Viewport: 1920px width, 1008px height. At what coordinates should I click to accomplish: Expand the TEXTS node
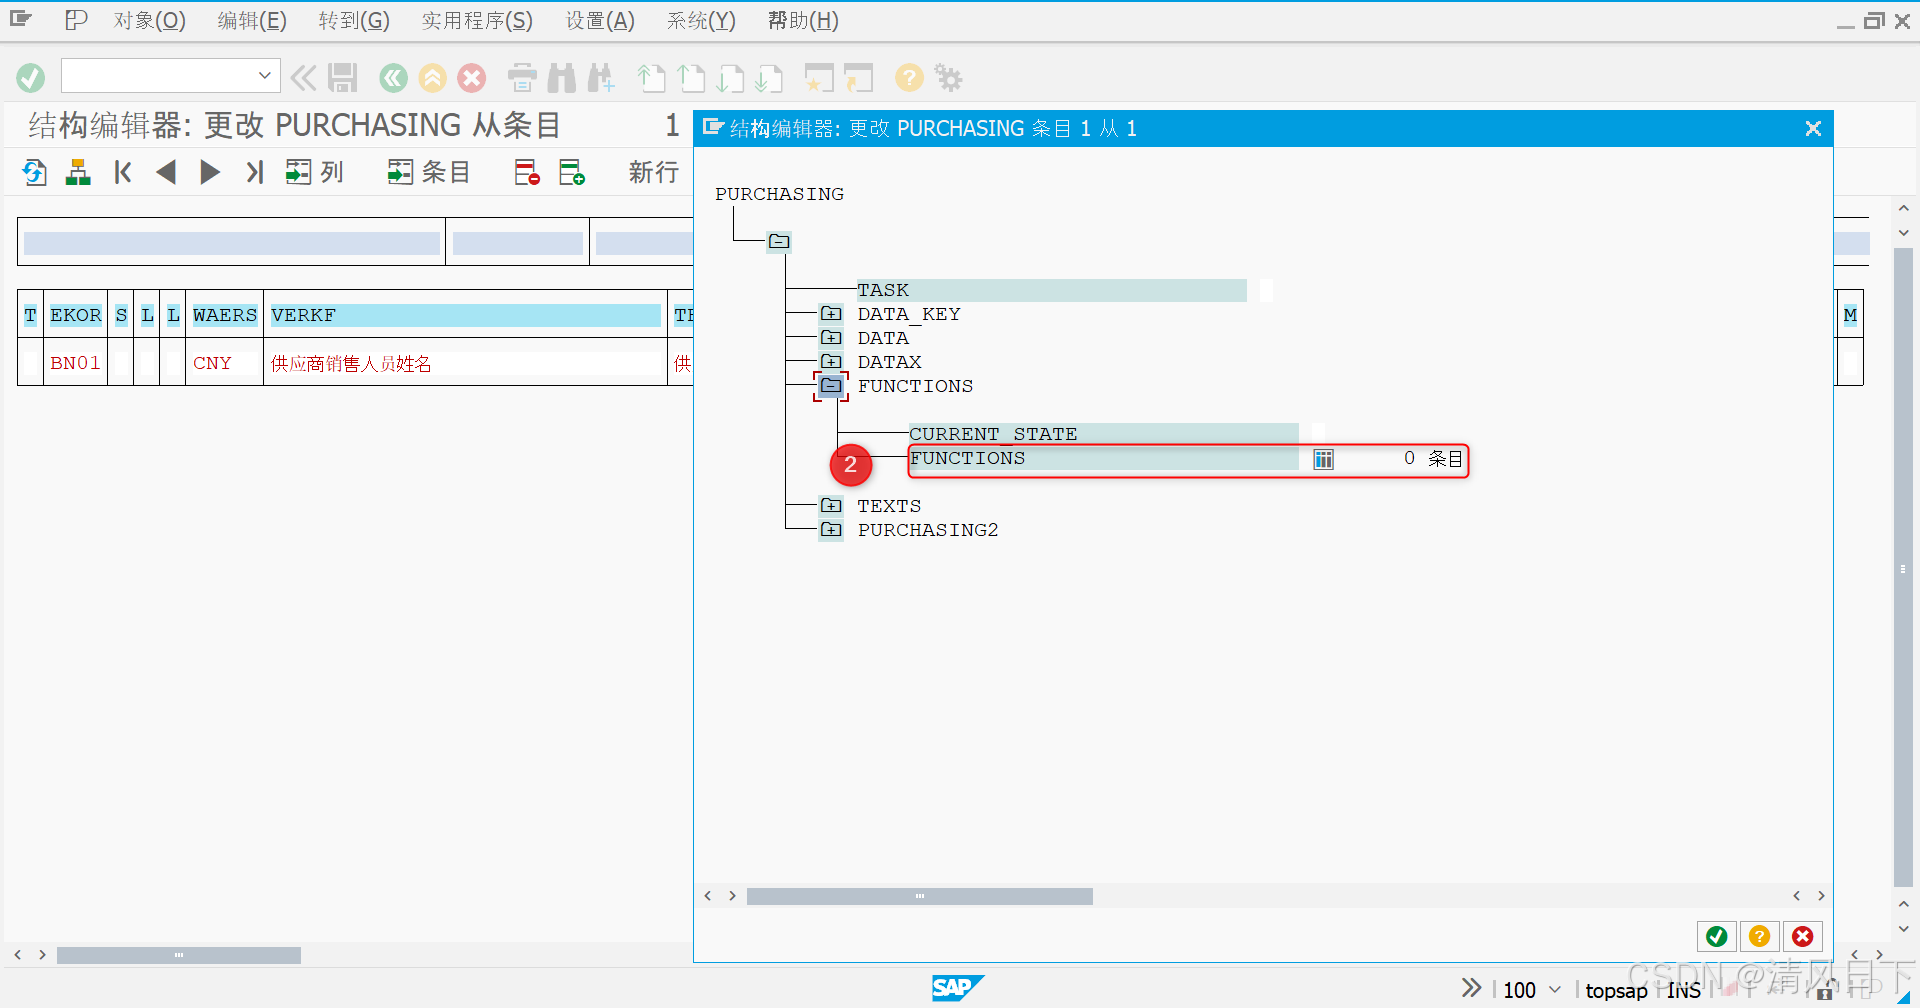[831, 505]
